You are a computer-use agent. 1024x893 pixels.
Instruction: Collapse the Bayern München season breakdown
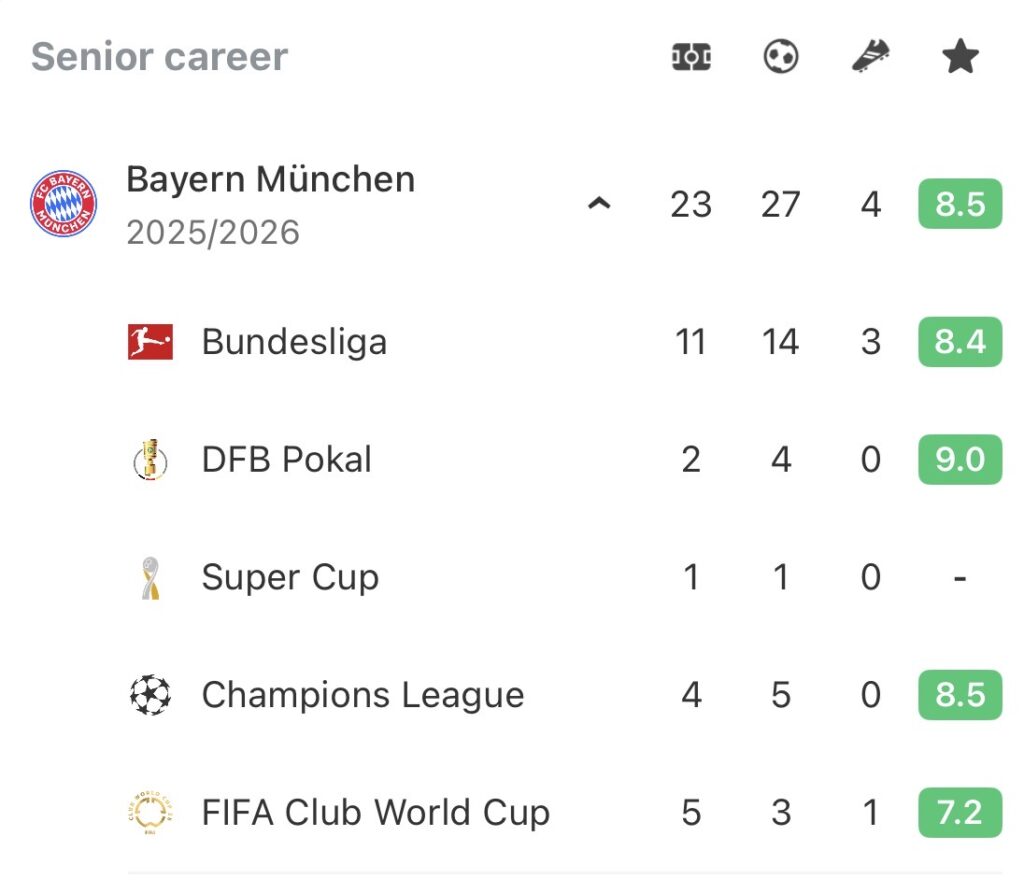click(599, 205)
